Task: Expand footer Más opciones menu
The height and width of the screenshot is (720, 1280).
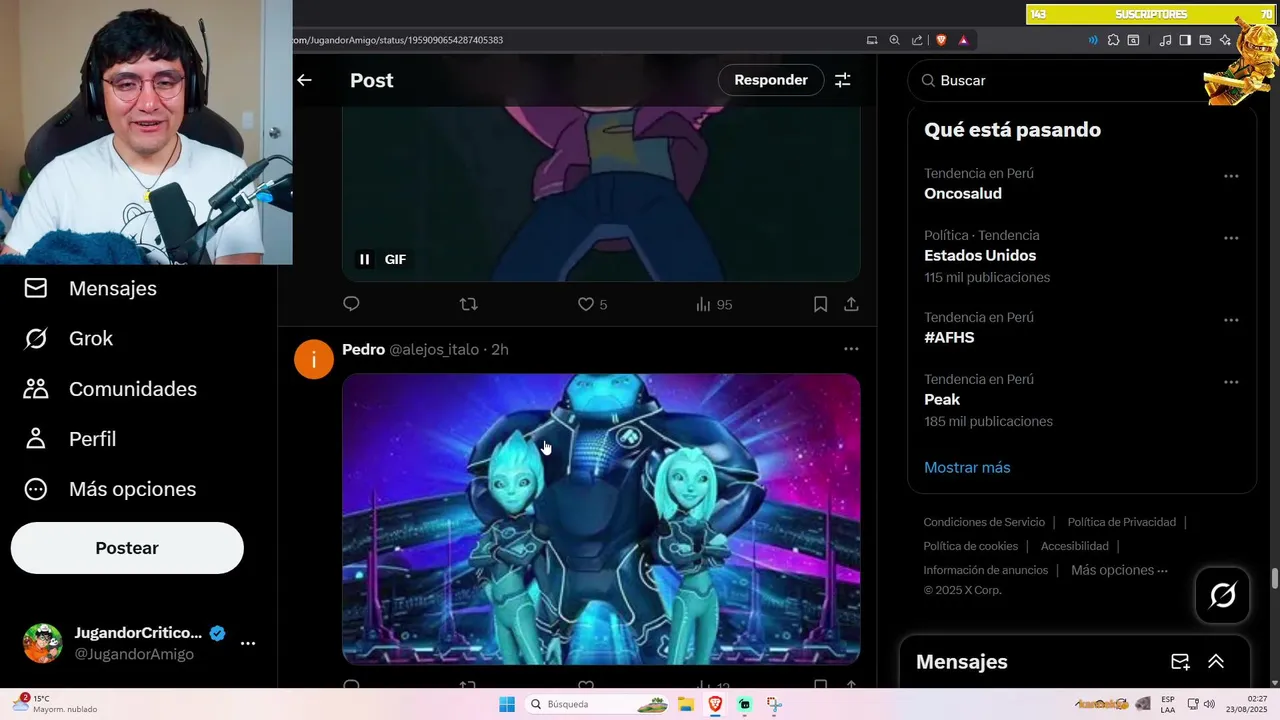Action: coord(1119,570)
